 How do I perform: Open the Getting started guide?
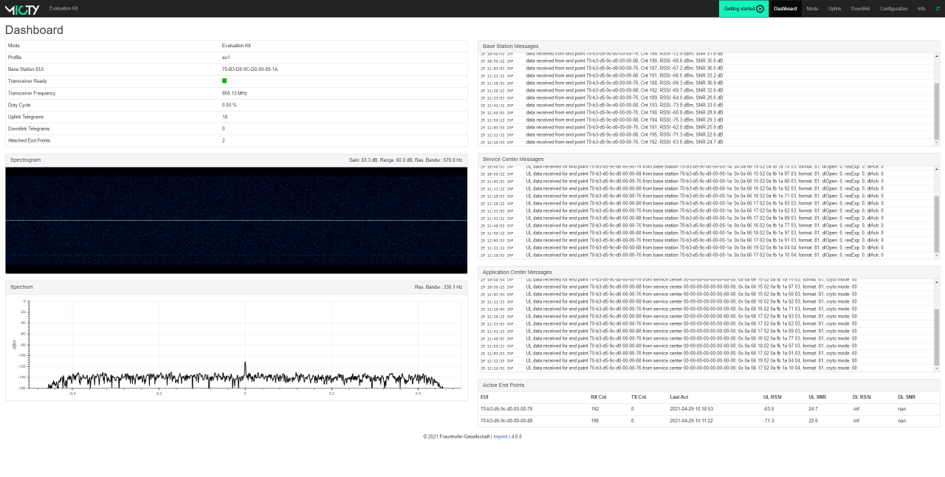point(739,9)
